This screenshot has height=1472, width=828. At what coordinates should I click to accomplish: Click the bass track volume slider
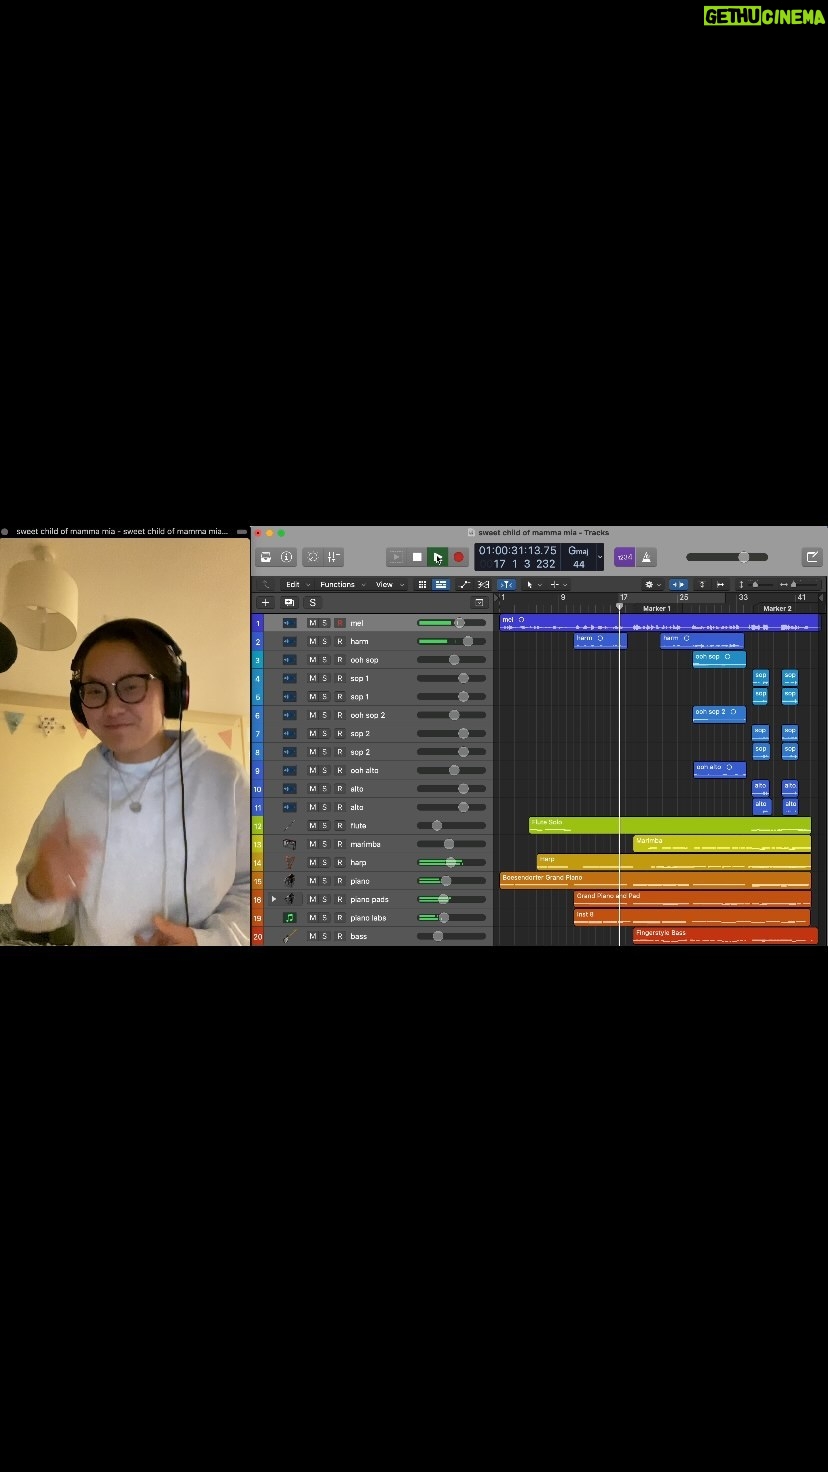pyautogui.click(x=438, y=936)
